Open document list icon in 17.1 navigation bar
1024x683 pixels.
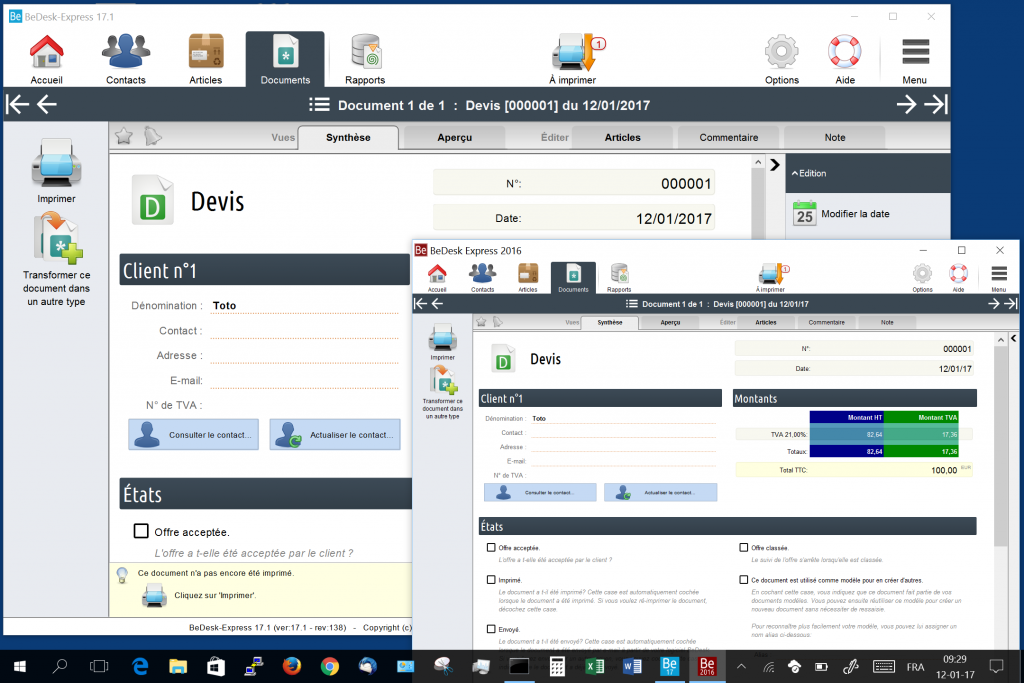pyautogui.click(x=319, y=104)
